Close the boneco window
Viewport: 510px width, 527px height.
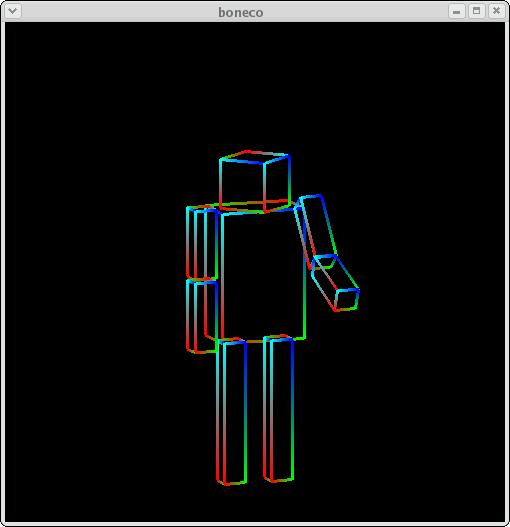(x=497, y=11)
